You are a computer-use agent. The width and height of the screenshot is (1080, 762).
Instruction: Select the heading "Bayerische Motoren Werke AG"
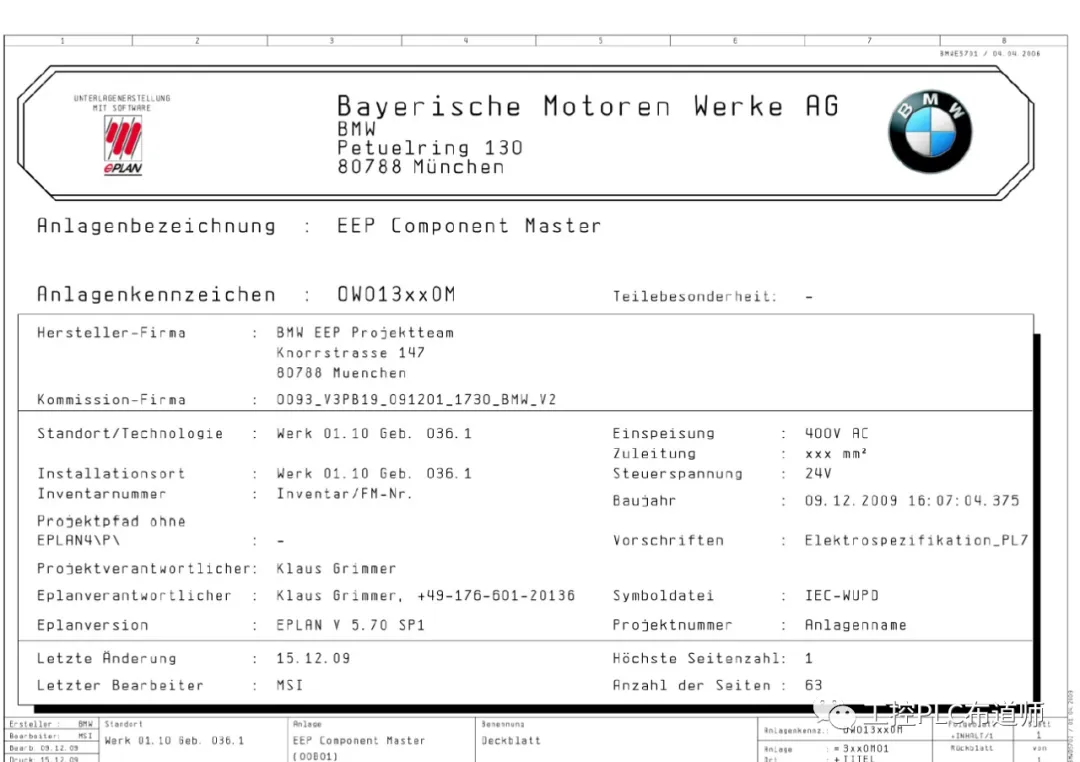coord(588,106)
